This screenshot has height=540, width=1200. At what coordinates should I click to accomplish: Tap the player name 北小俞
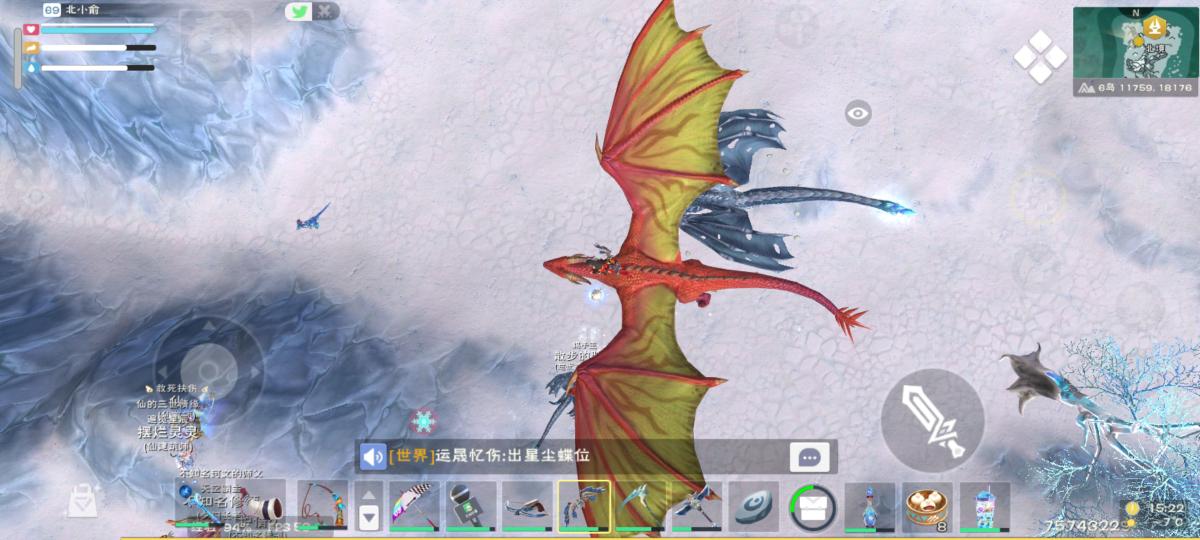(x=82, y=10)
